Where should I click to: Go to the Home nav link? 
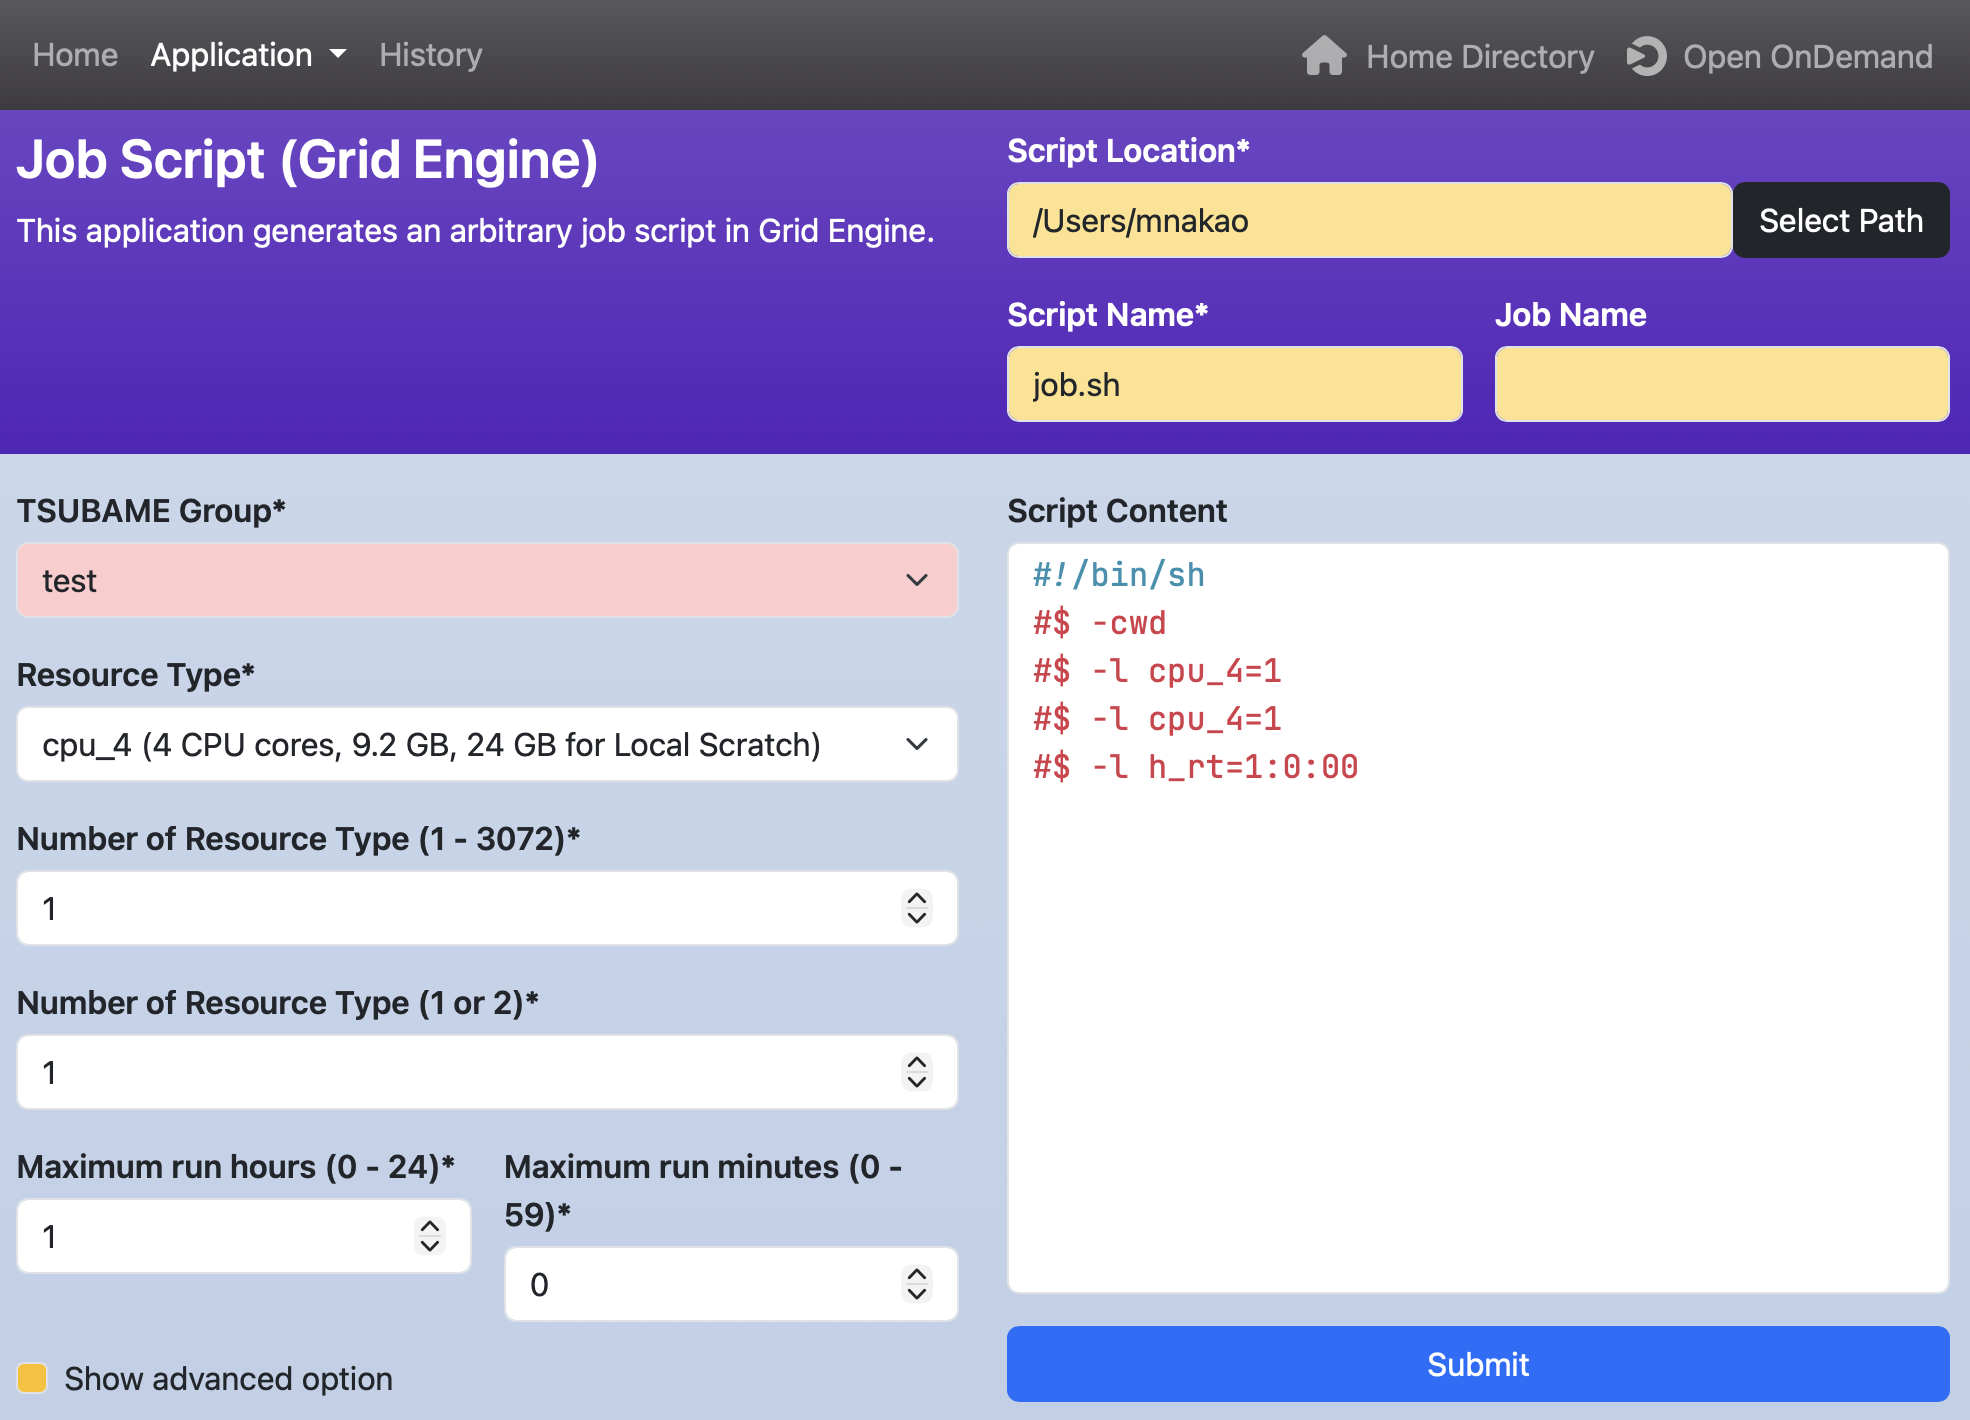[75, 55]
